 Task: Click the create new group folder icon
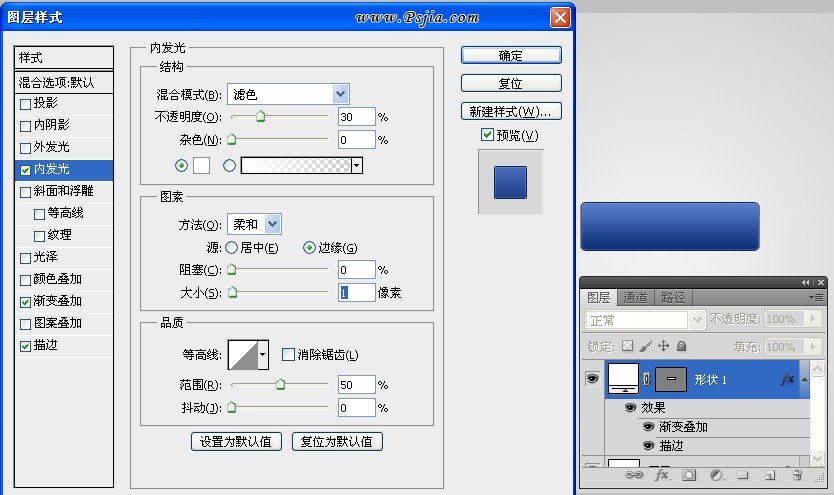pyautogui.click(x=742, y=475)
